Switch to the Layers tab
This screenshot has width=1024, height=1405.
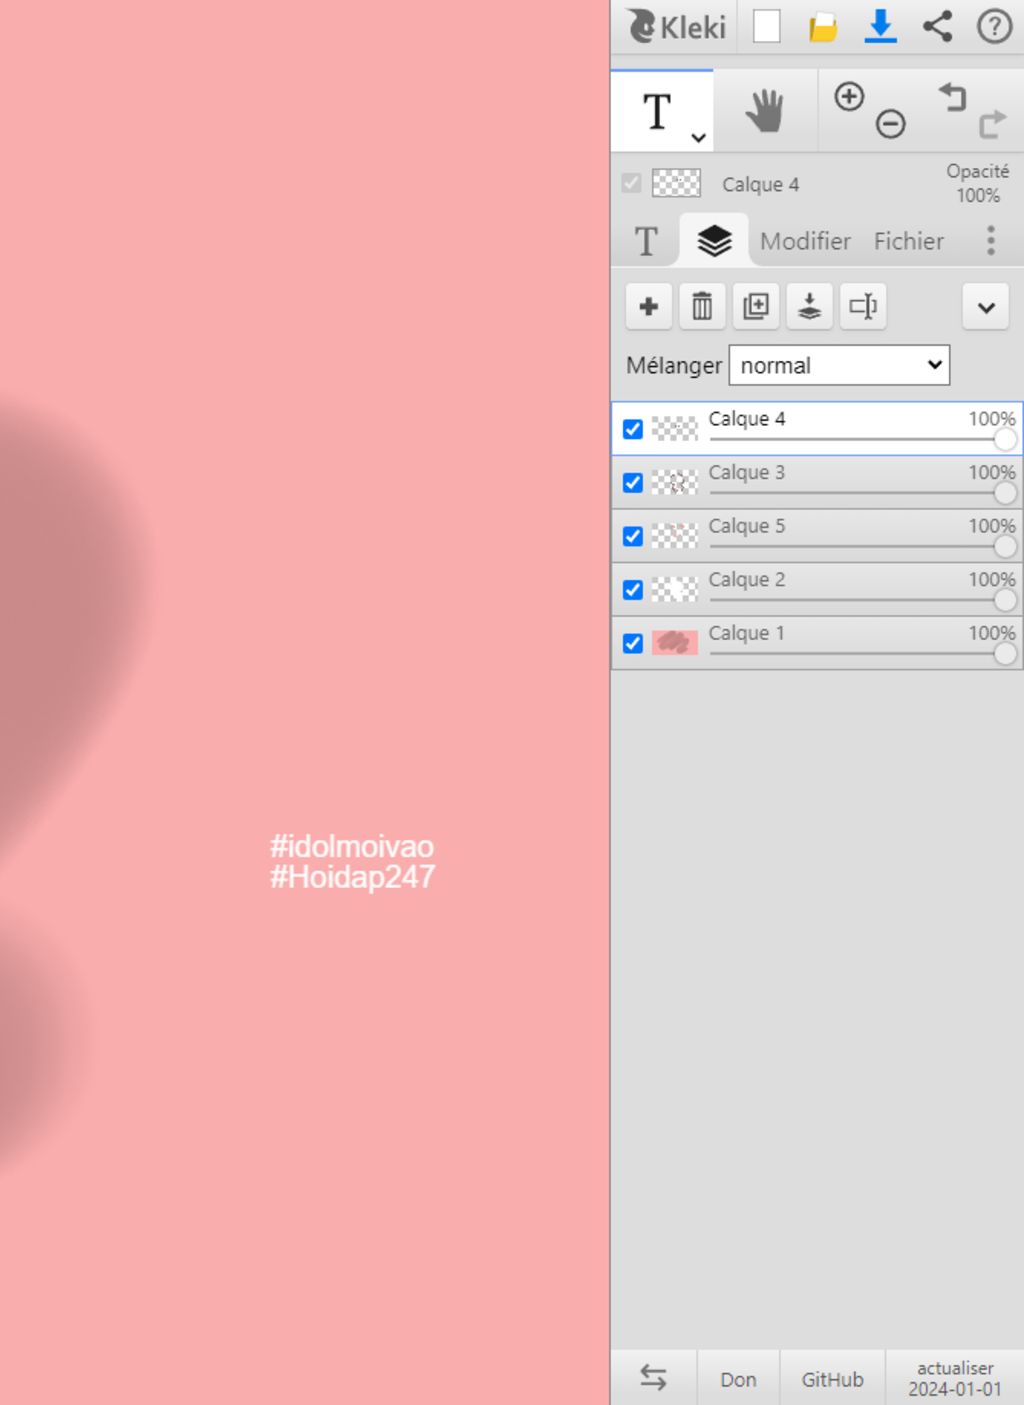(714, 240)
